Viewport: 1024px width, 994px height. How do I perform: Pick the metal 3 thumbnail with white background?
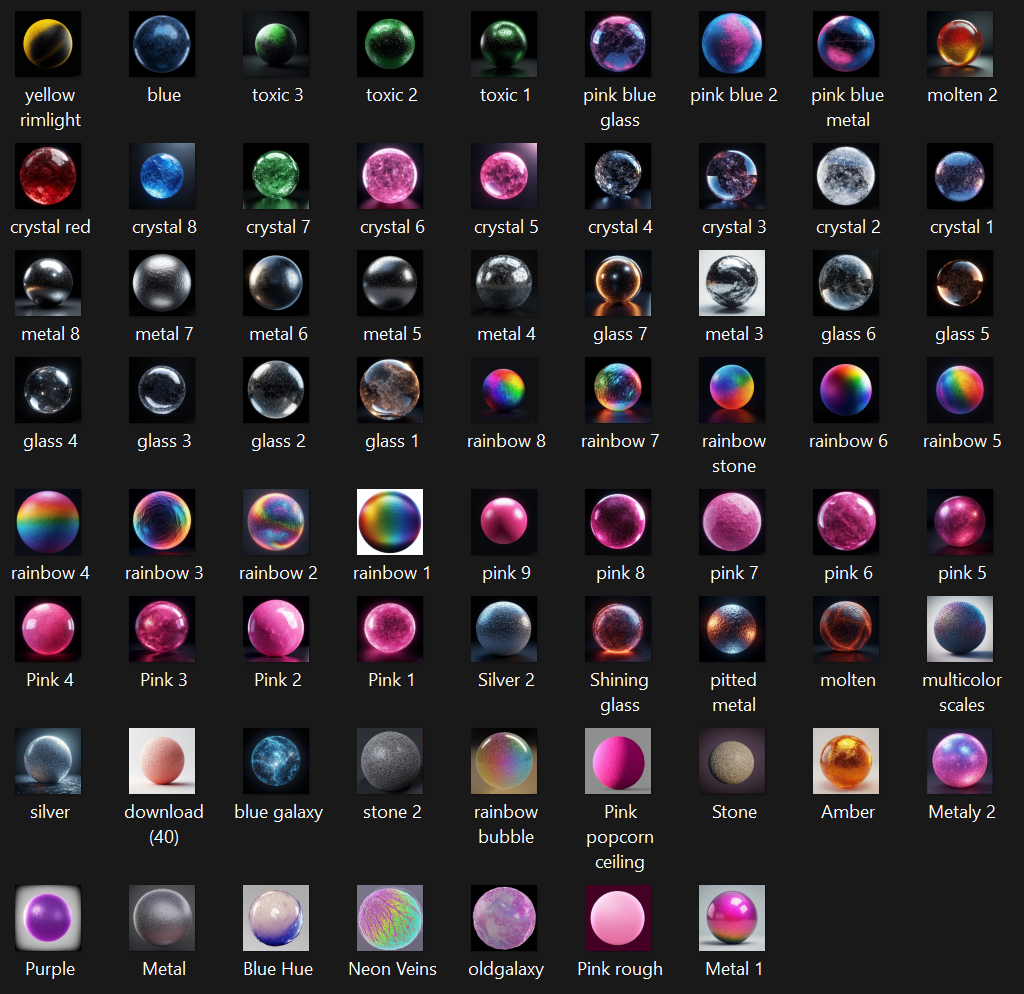pos(731,283)
